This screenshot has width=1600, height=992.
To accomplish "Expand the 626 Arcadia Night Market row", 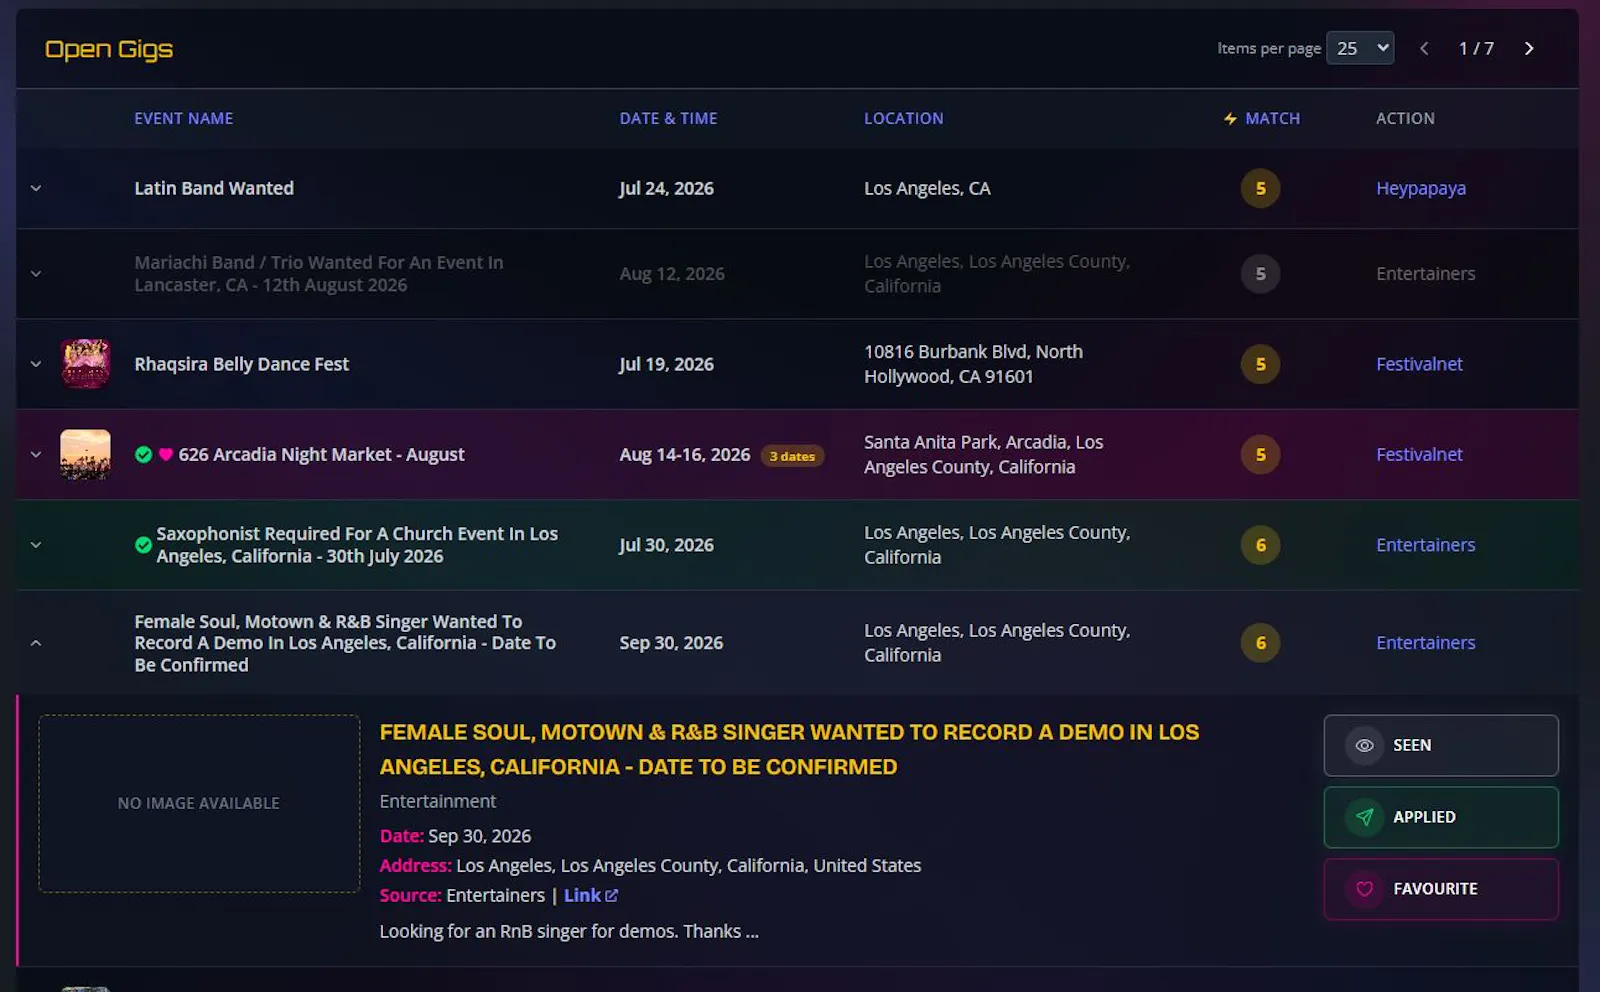I will pyautogui.click(x=36, y=454).
